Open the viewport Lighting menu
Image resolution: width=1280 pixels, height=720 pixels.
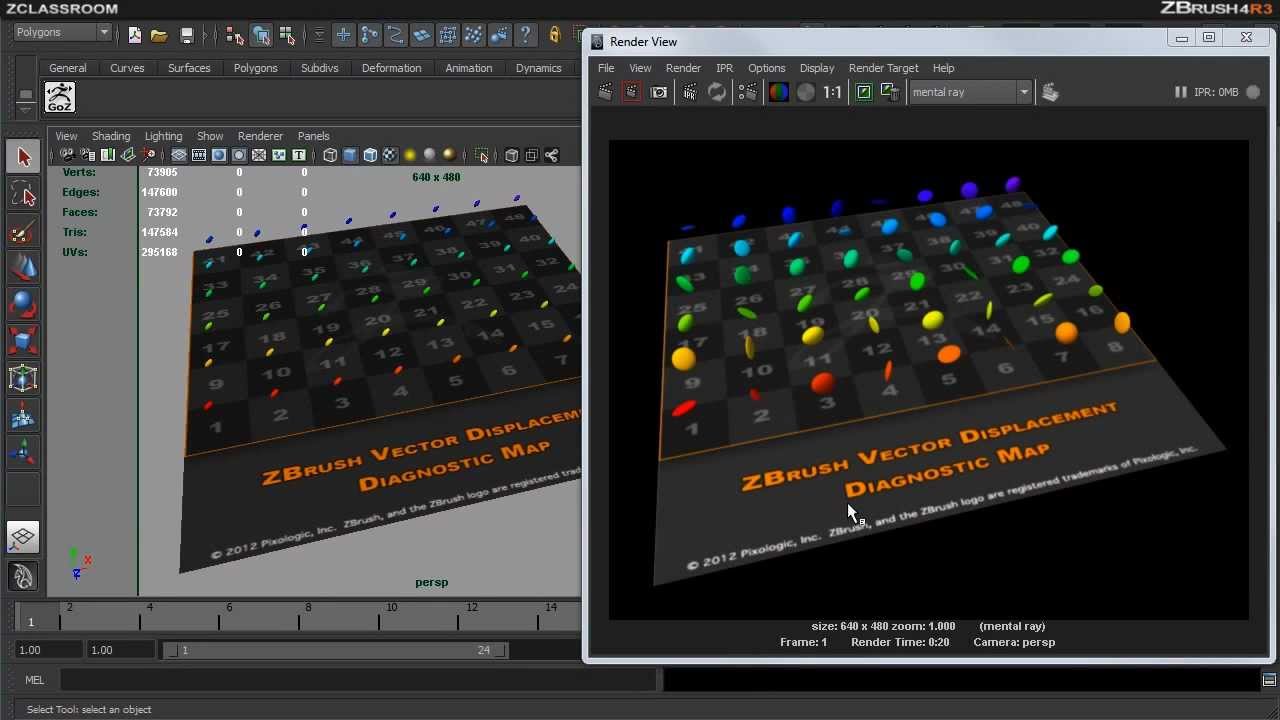coord(163,136)
